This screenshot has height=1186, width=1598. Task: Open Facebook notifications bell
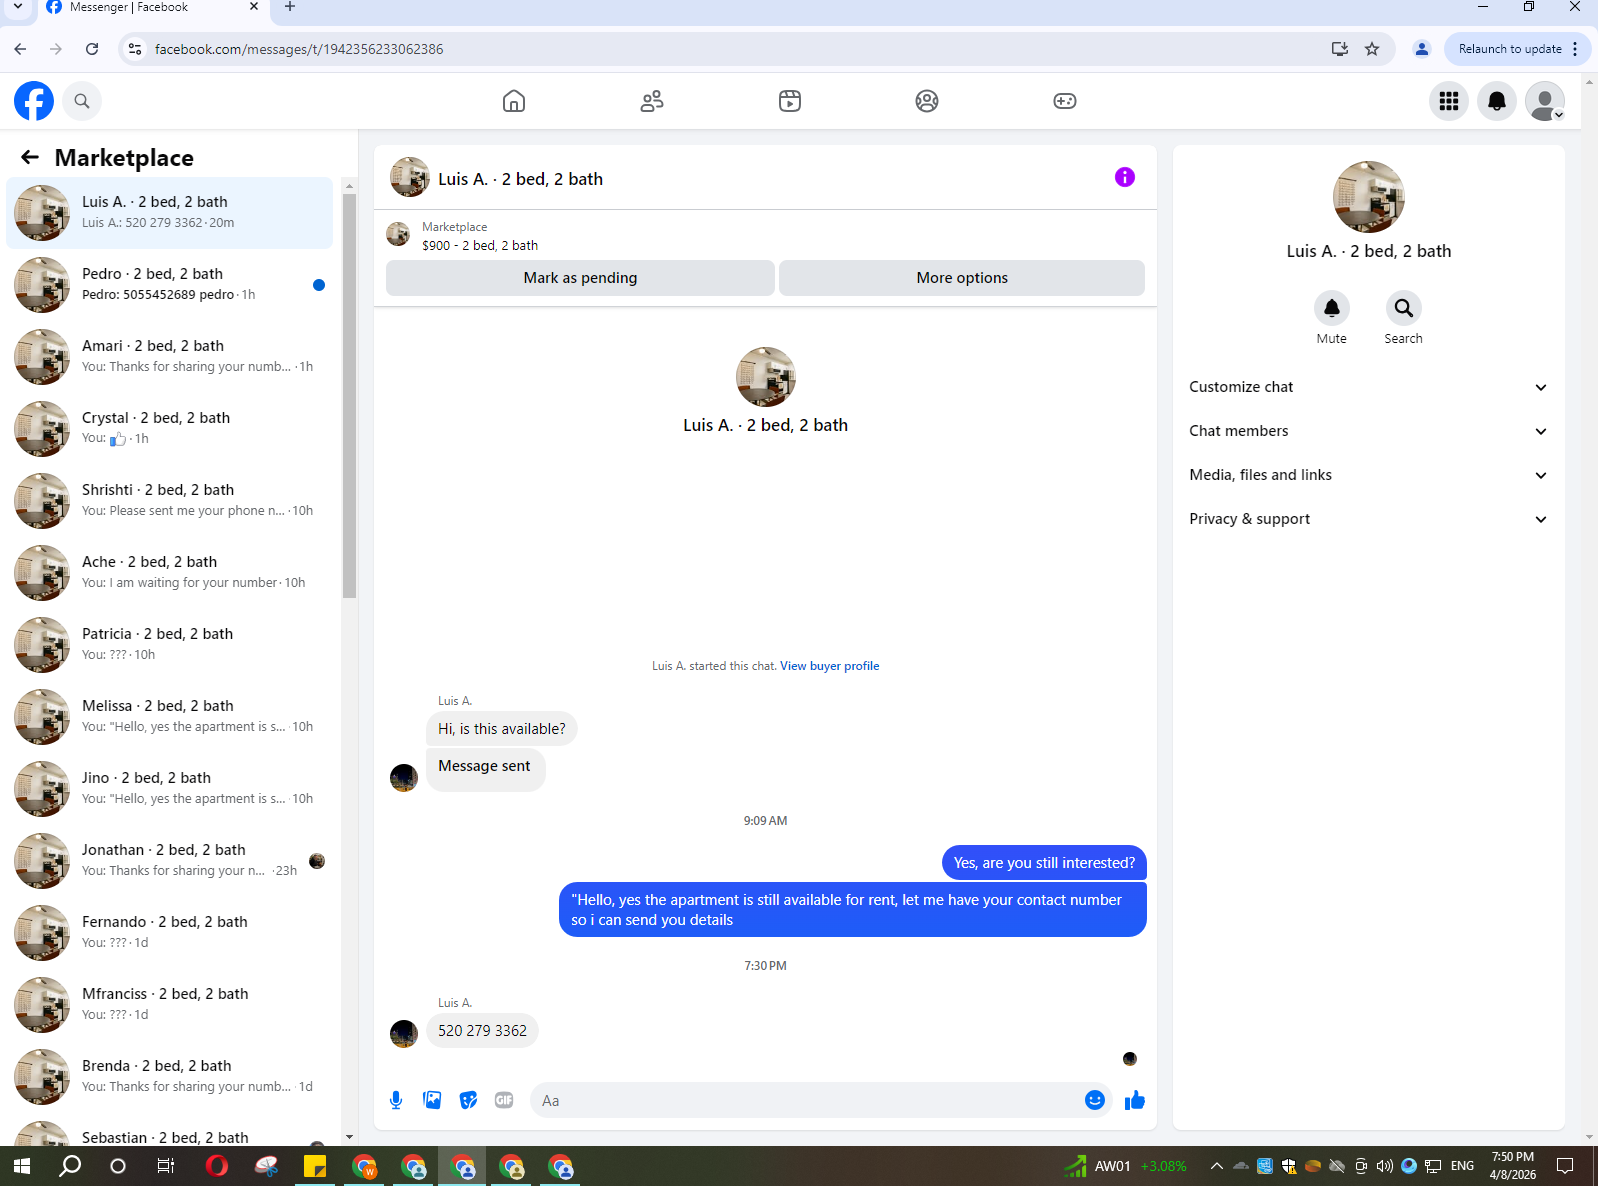point(1497,101)
